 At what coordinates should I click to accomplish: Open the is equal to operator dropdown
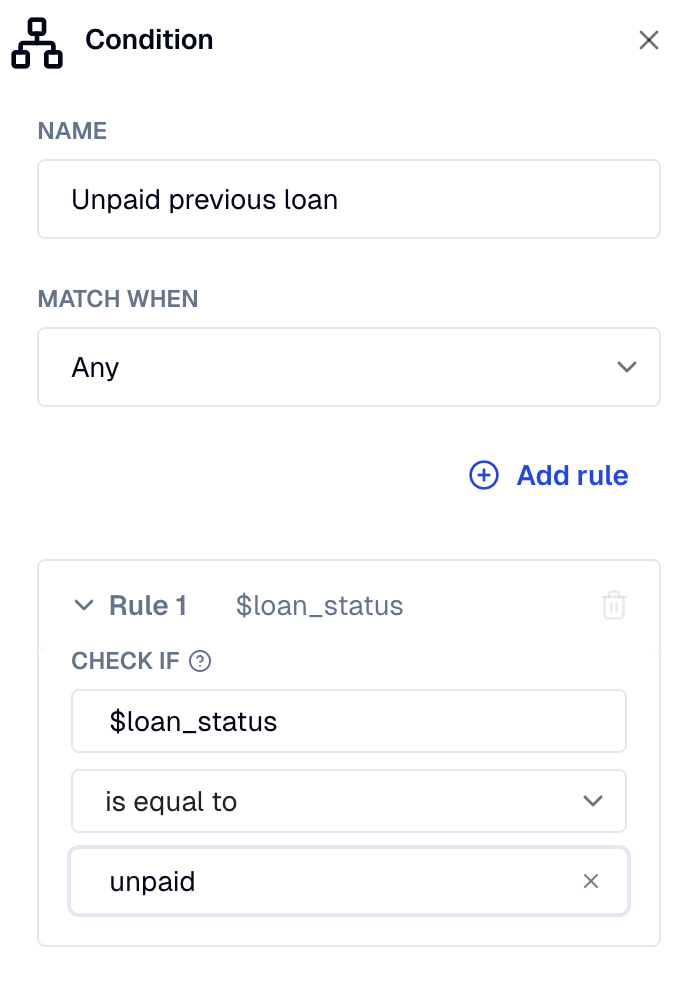tap(349, 801)
